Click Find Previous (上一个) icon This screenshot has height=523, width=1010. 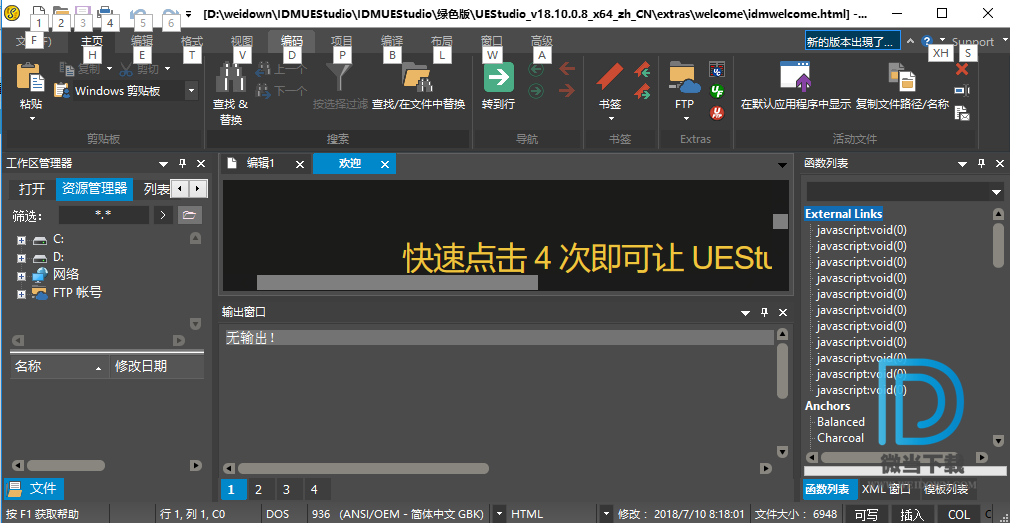click(x=262, y=69)
